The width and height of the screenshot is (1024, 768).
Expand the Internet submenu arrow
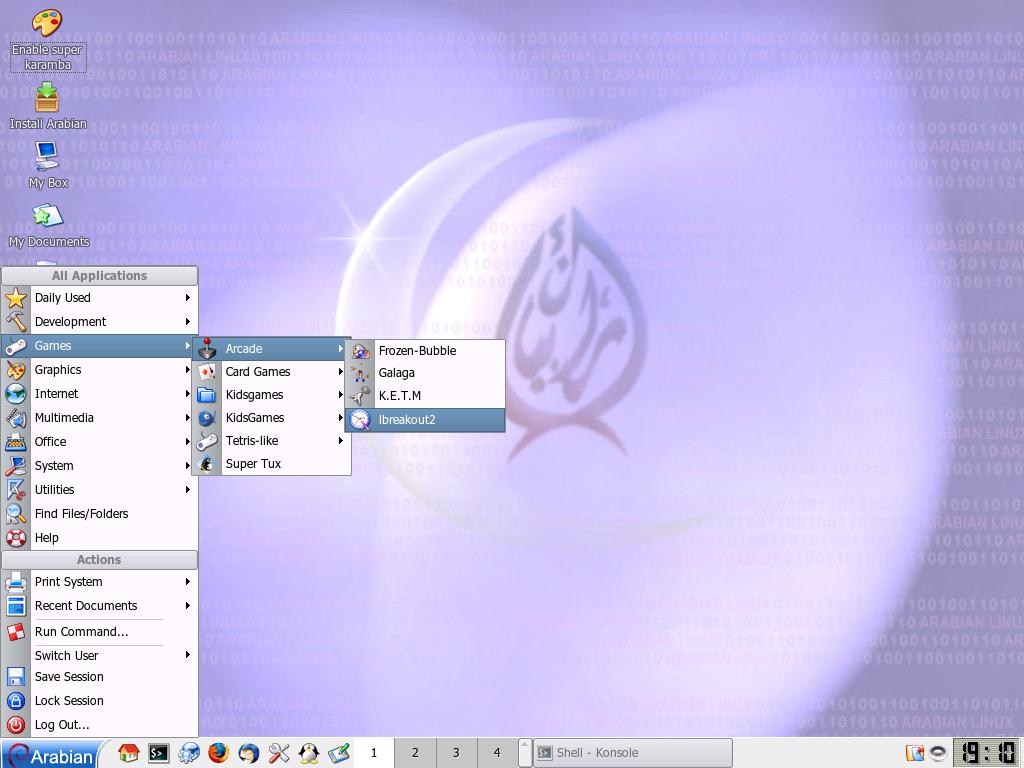187,394
